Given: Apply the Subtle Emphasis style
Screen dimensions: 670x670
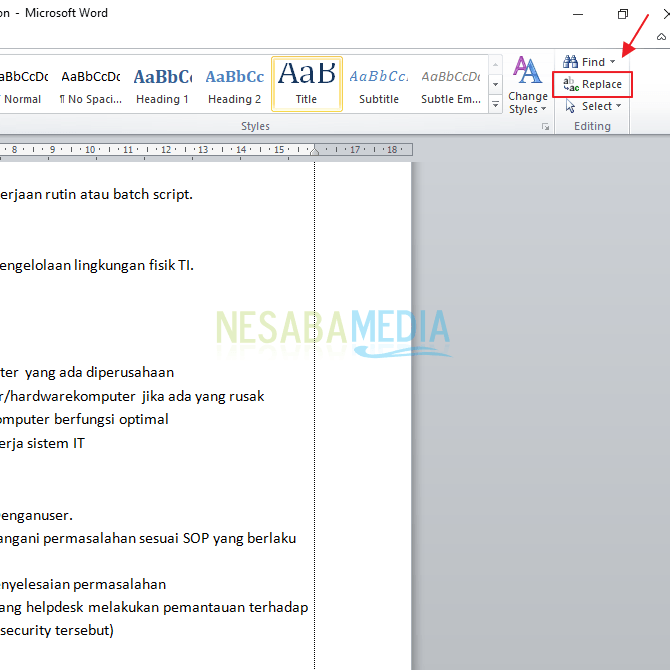Looking at the screenshot, I should [451, 85].
